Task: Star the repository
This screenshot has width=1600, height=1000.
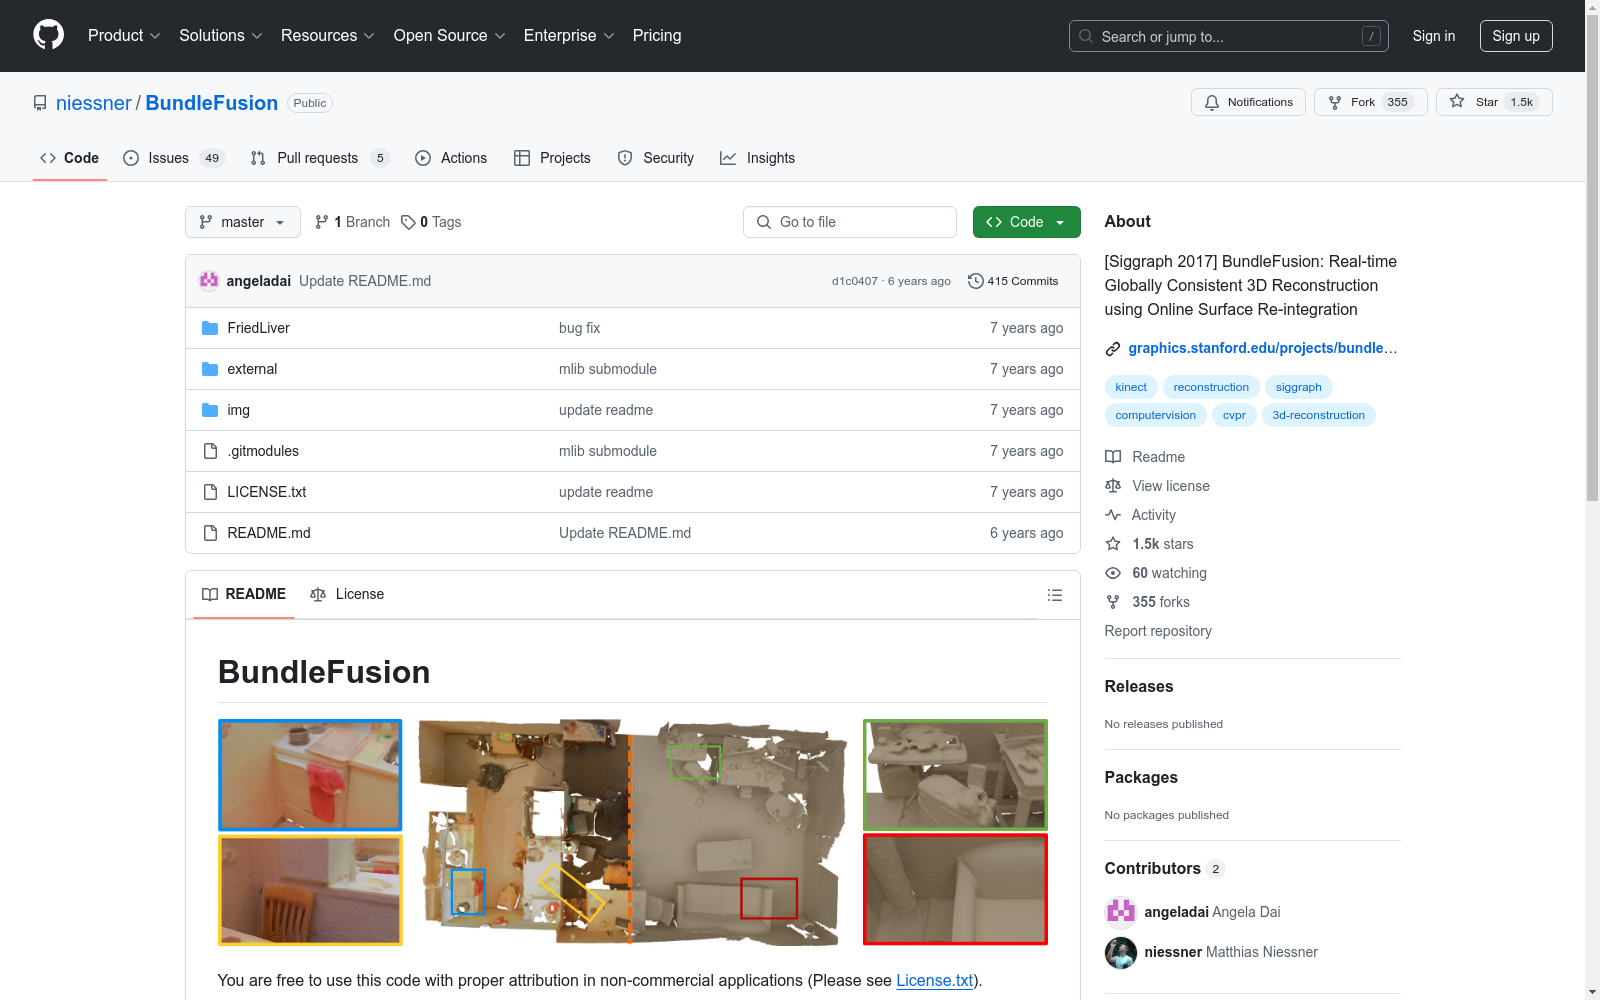Action: 1494,102
